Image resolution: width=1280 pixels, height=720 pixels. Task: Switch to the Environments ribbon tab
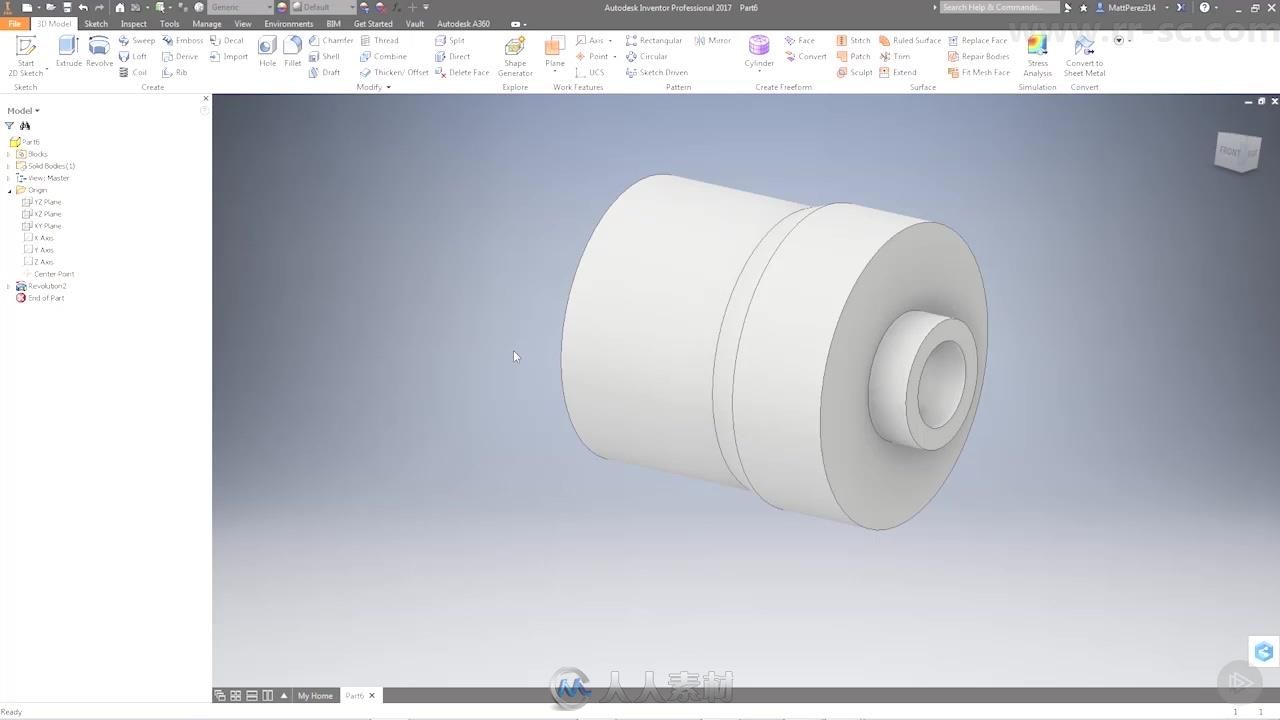pyautogui.click(x=288, y=24)
